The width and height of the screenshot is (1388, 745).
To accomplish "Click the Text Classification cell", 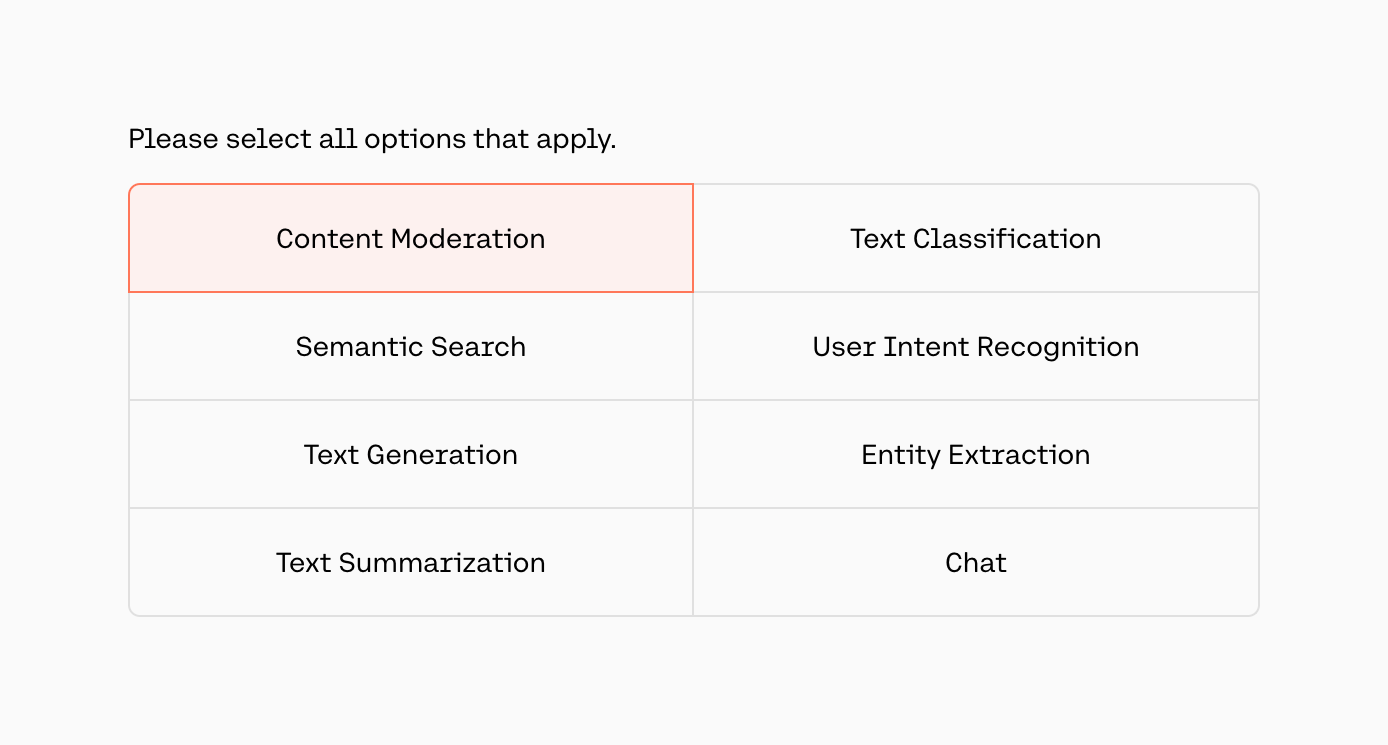I will tap(975, 239).
